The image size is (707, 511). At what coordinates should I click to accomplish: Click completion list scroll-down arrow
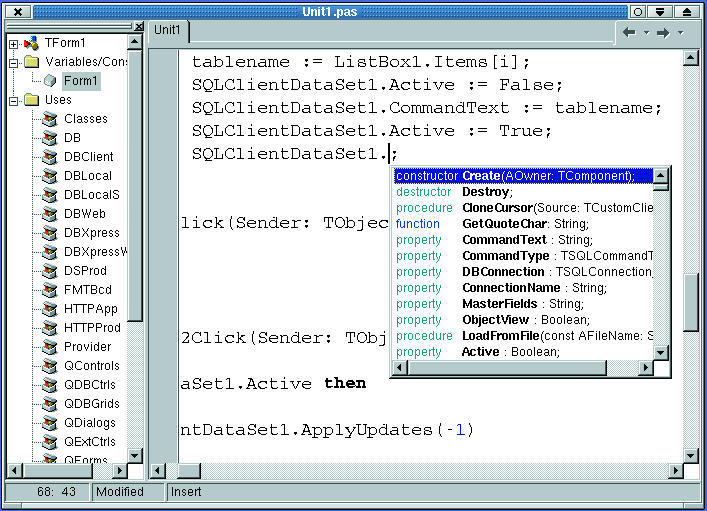(x=661, y=351)
